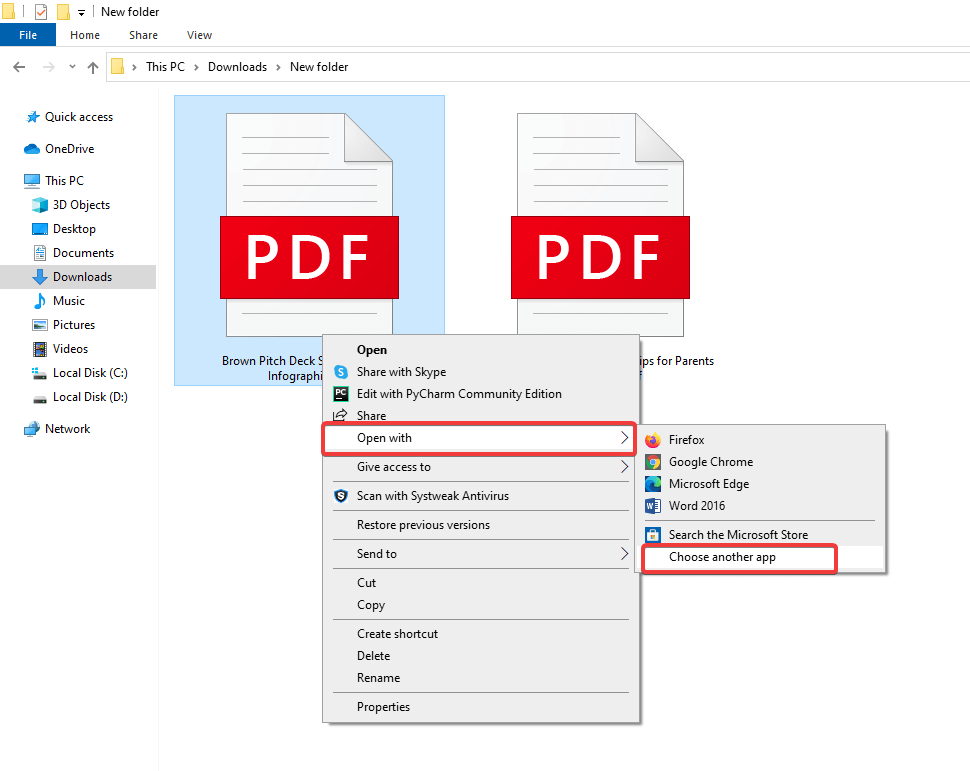Select Word 2016 from the submenu

[x=696, y=506]
